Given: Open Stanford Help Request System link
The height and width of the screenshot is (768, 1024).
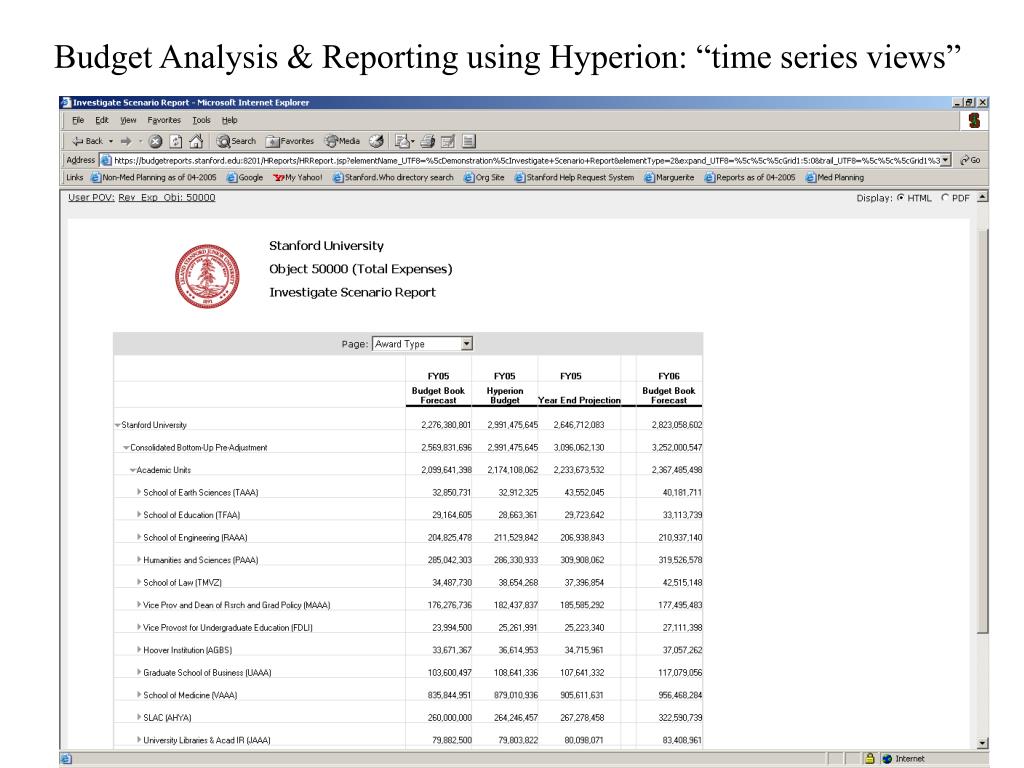Looking at the screenshot, I should [574, 178].
